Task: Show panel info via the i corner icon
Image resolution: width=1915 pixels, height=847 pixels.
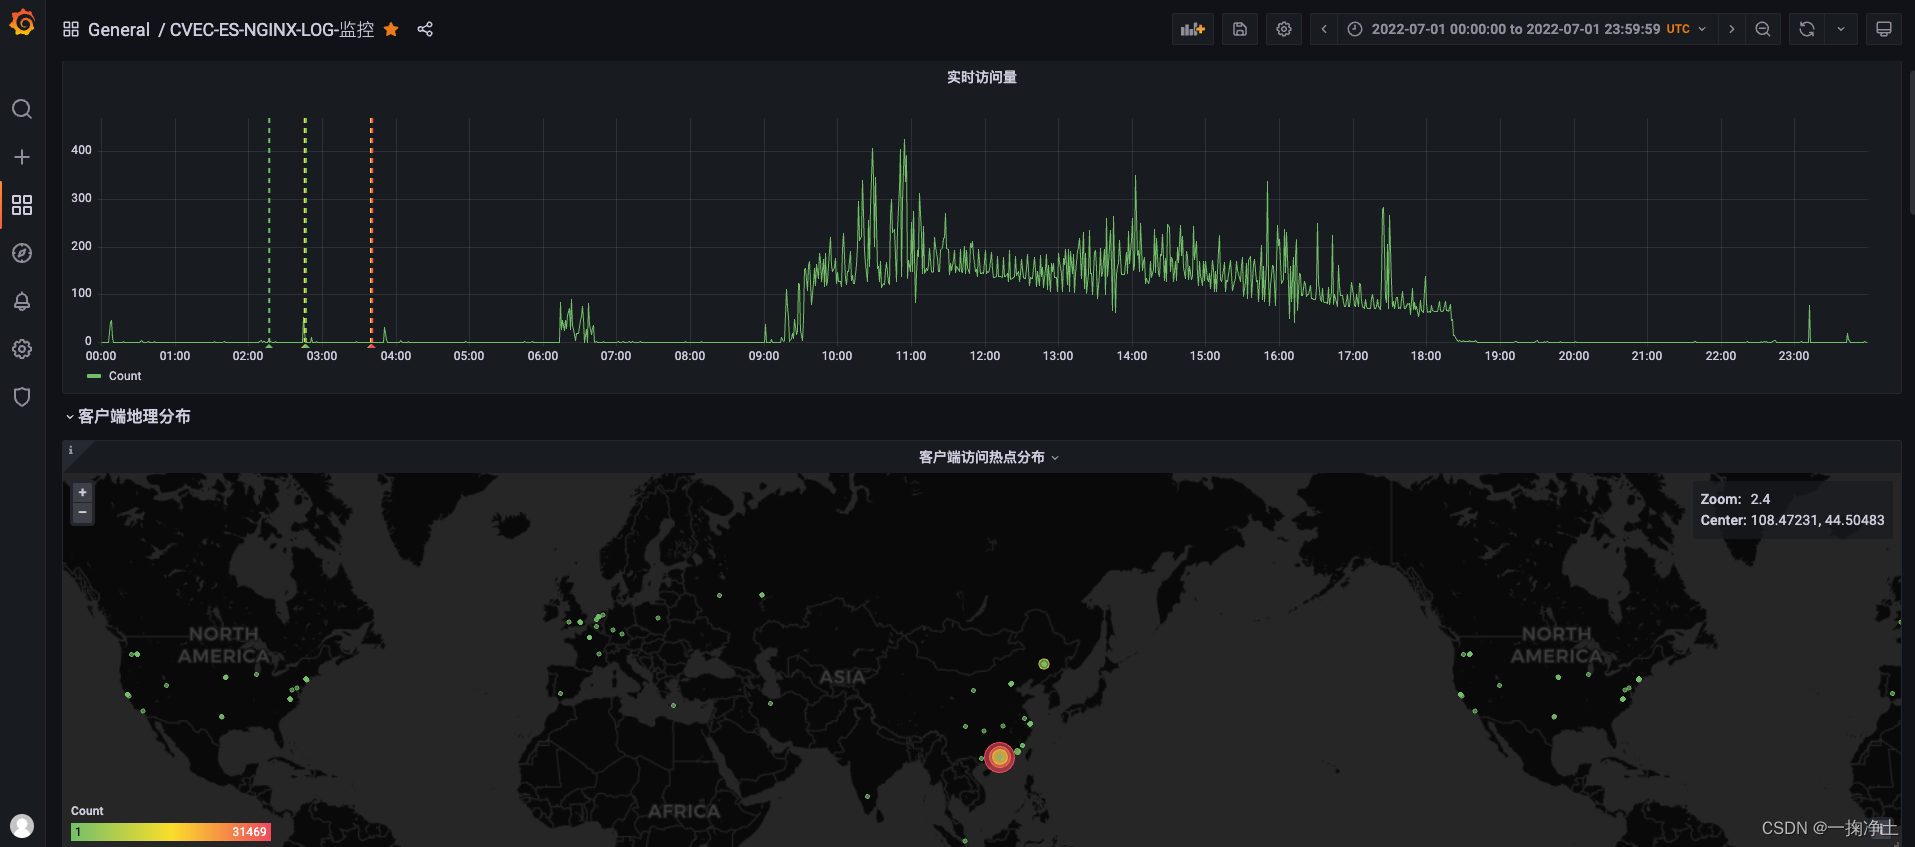Action: [70, 450]
